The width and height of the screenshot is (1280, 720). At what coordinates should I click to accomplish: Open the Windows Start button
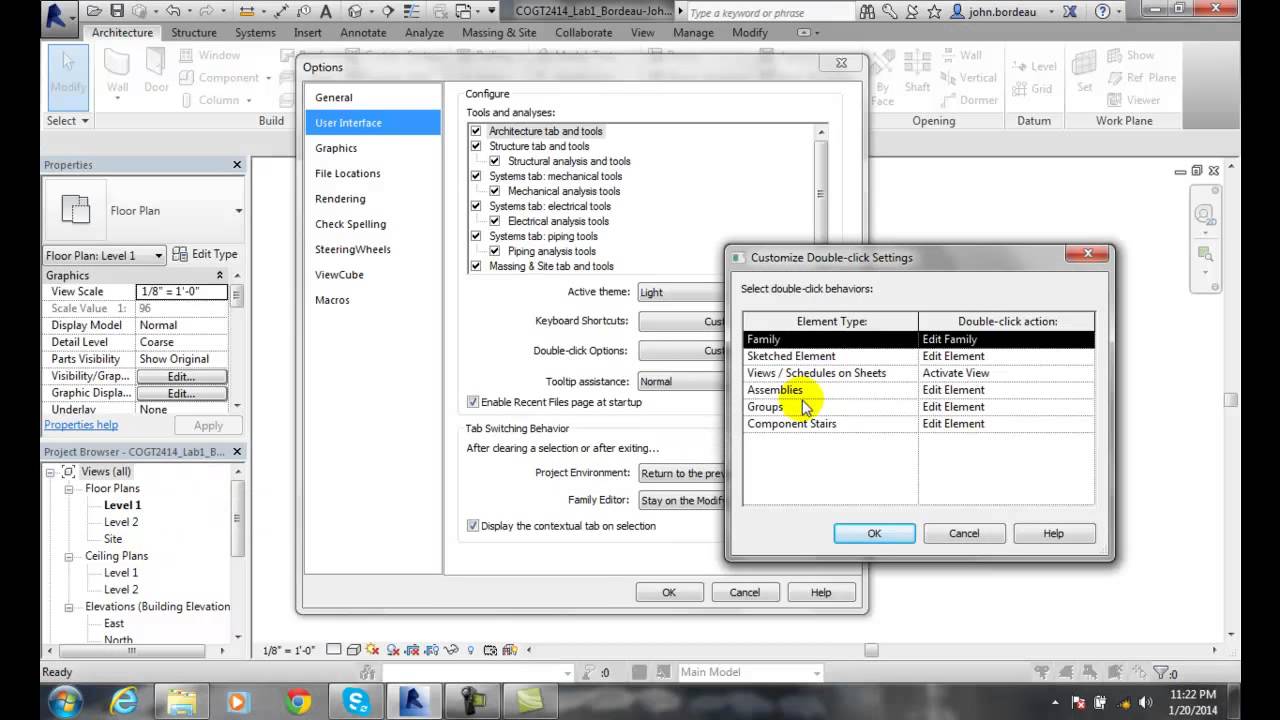tap(65, 701)
